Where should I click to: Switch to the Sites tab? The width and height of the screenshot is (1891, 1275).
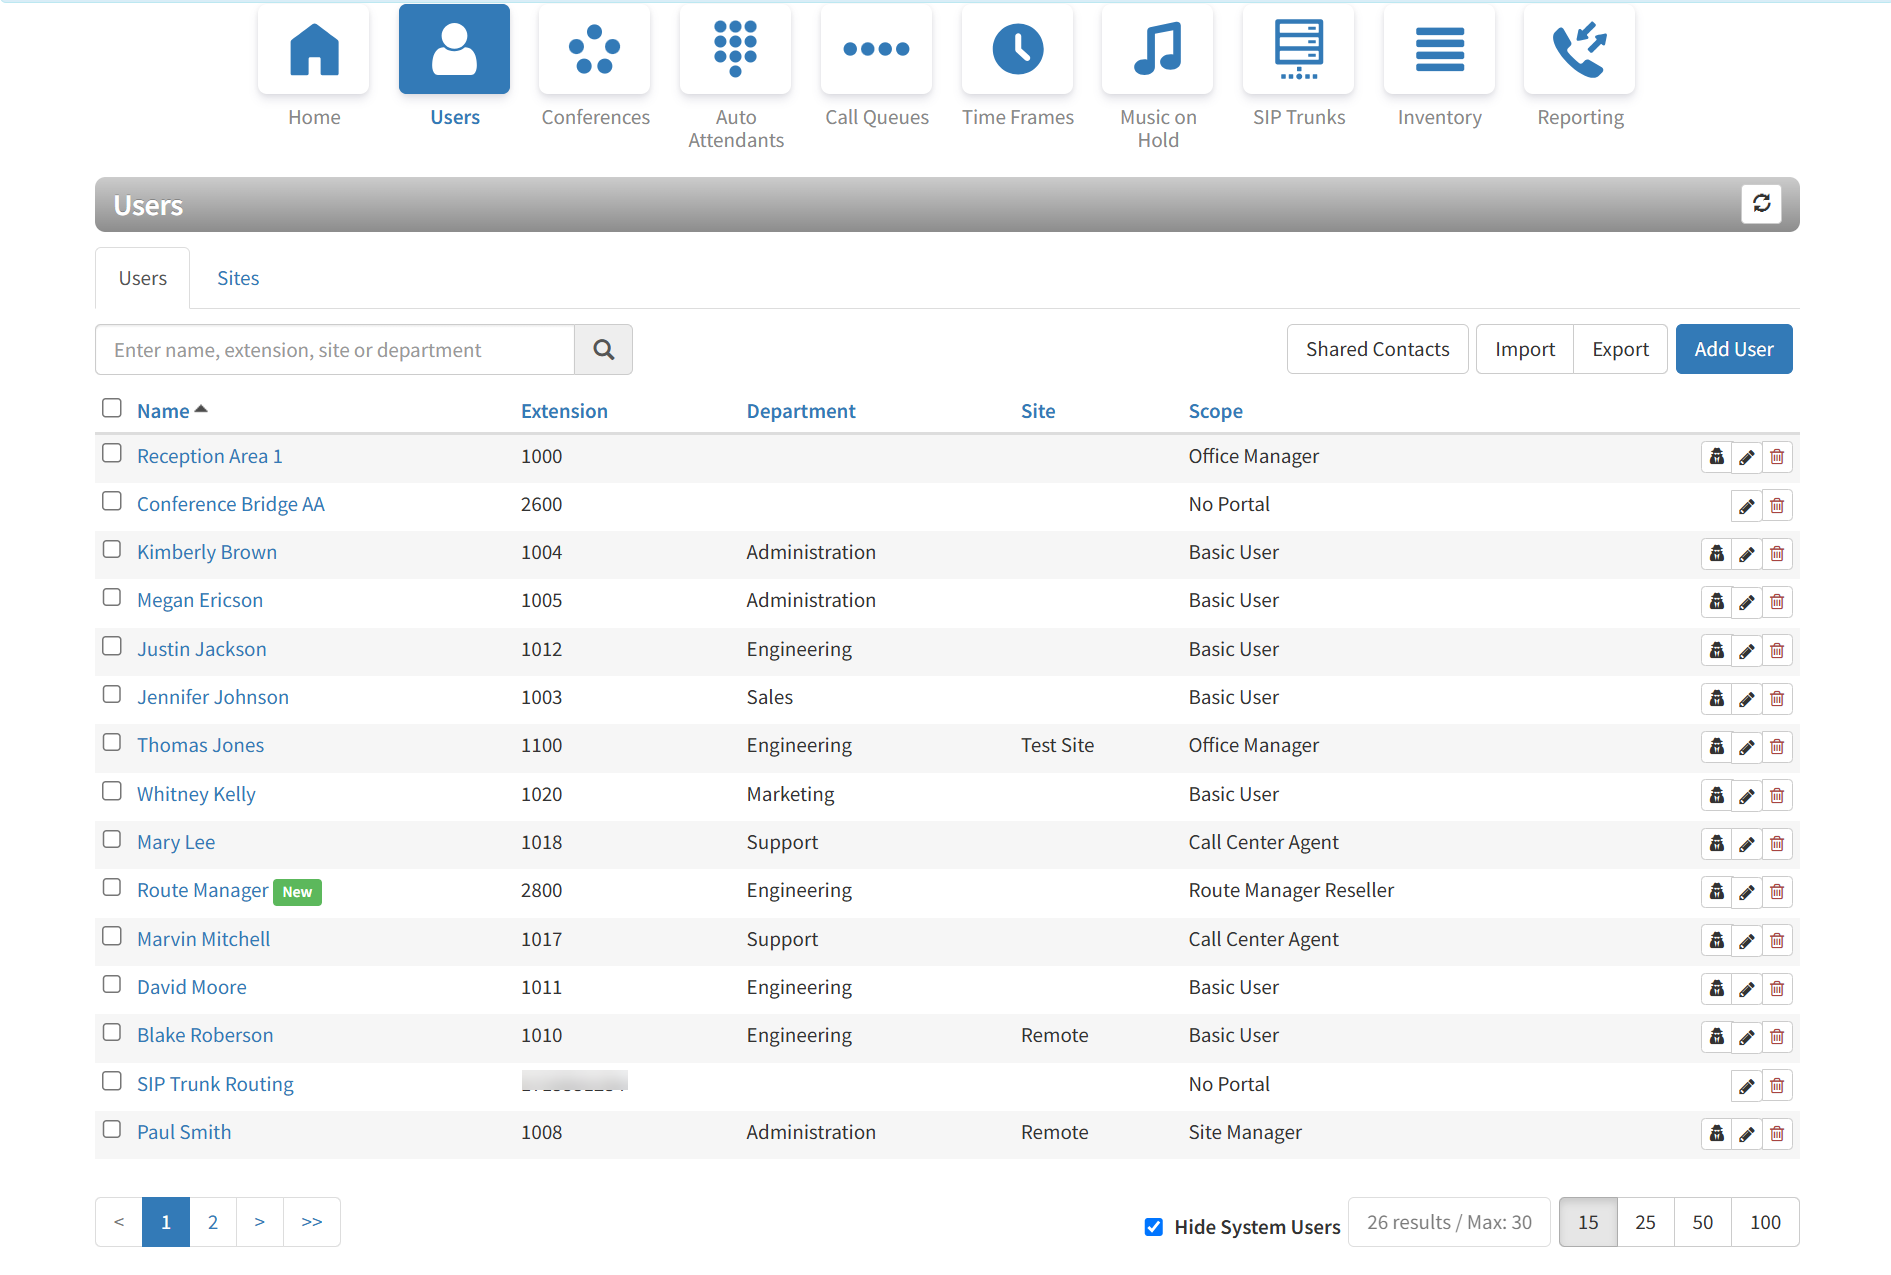(238, 278)
